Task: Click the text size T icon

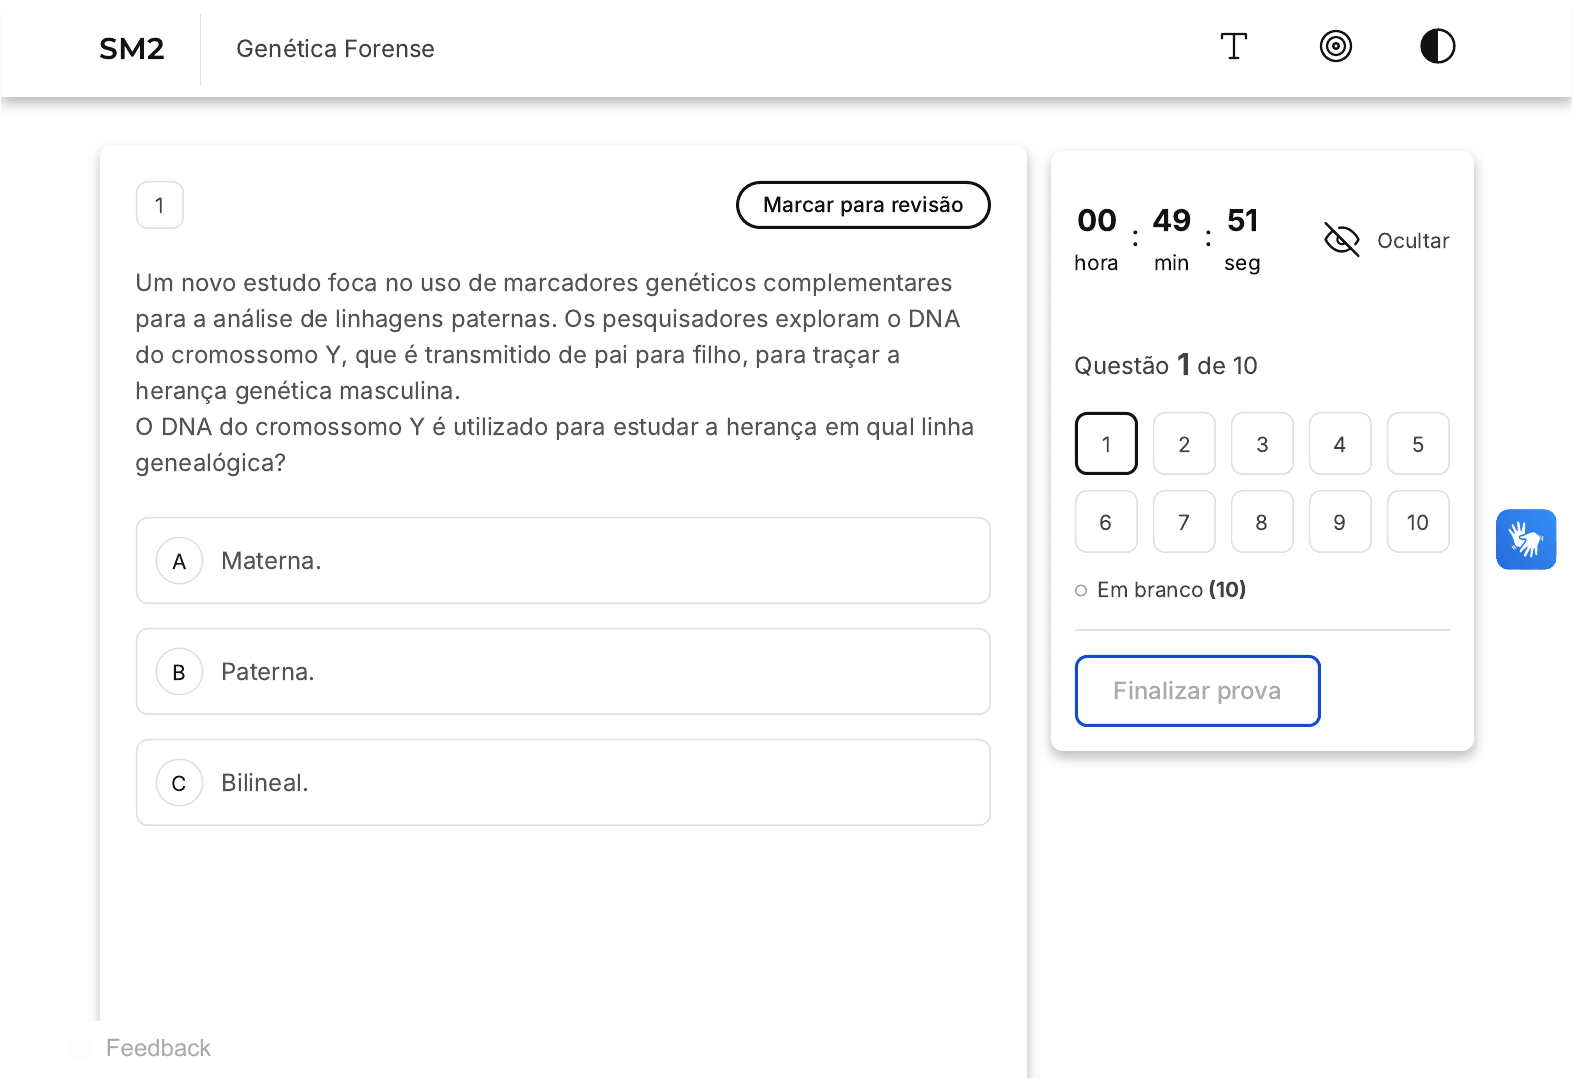Action: point(1234,47)
